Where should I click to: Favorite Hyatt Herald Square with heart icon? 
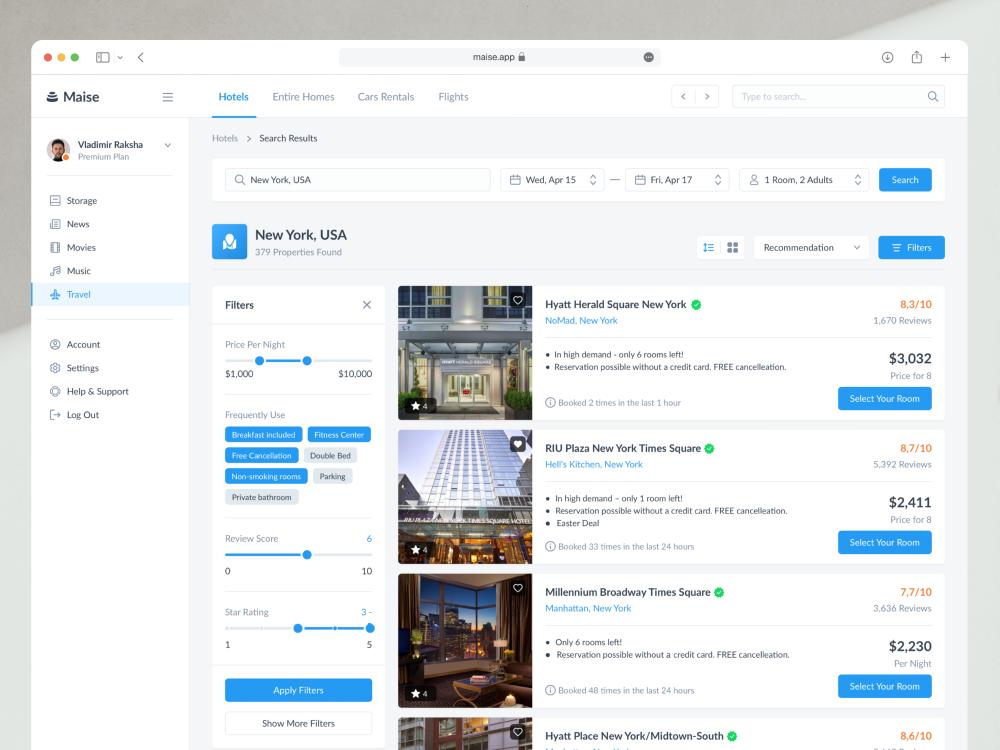[518, 300]
